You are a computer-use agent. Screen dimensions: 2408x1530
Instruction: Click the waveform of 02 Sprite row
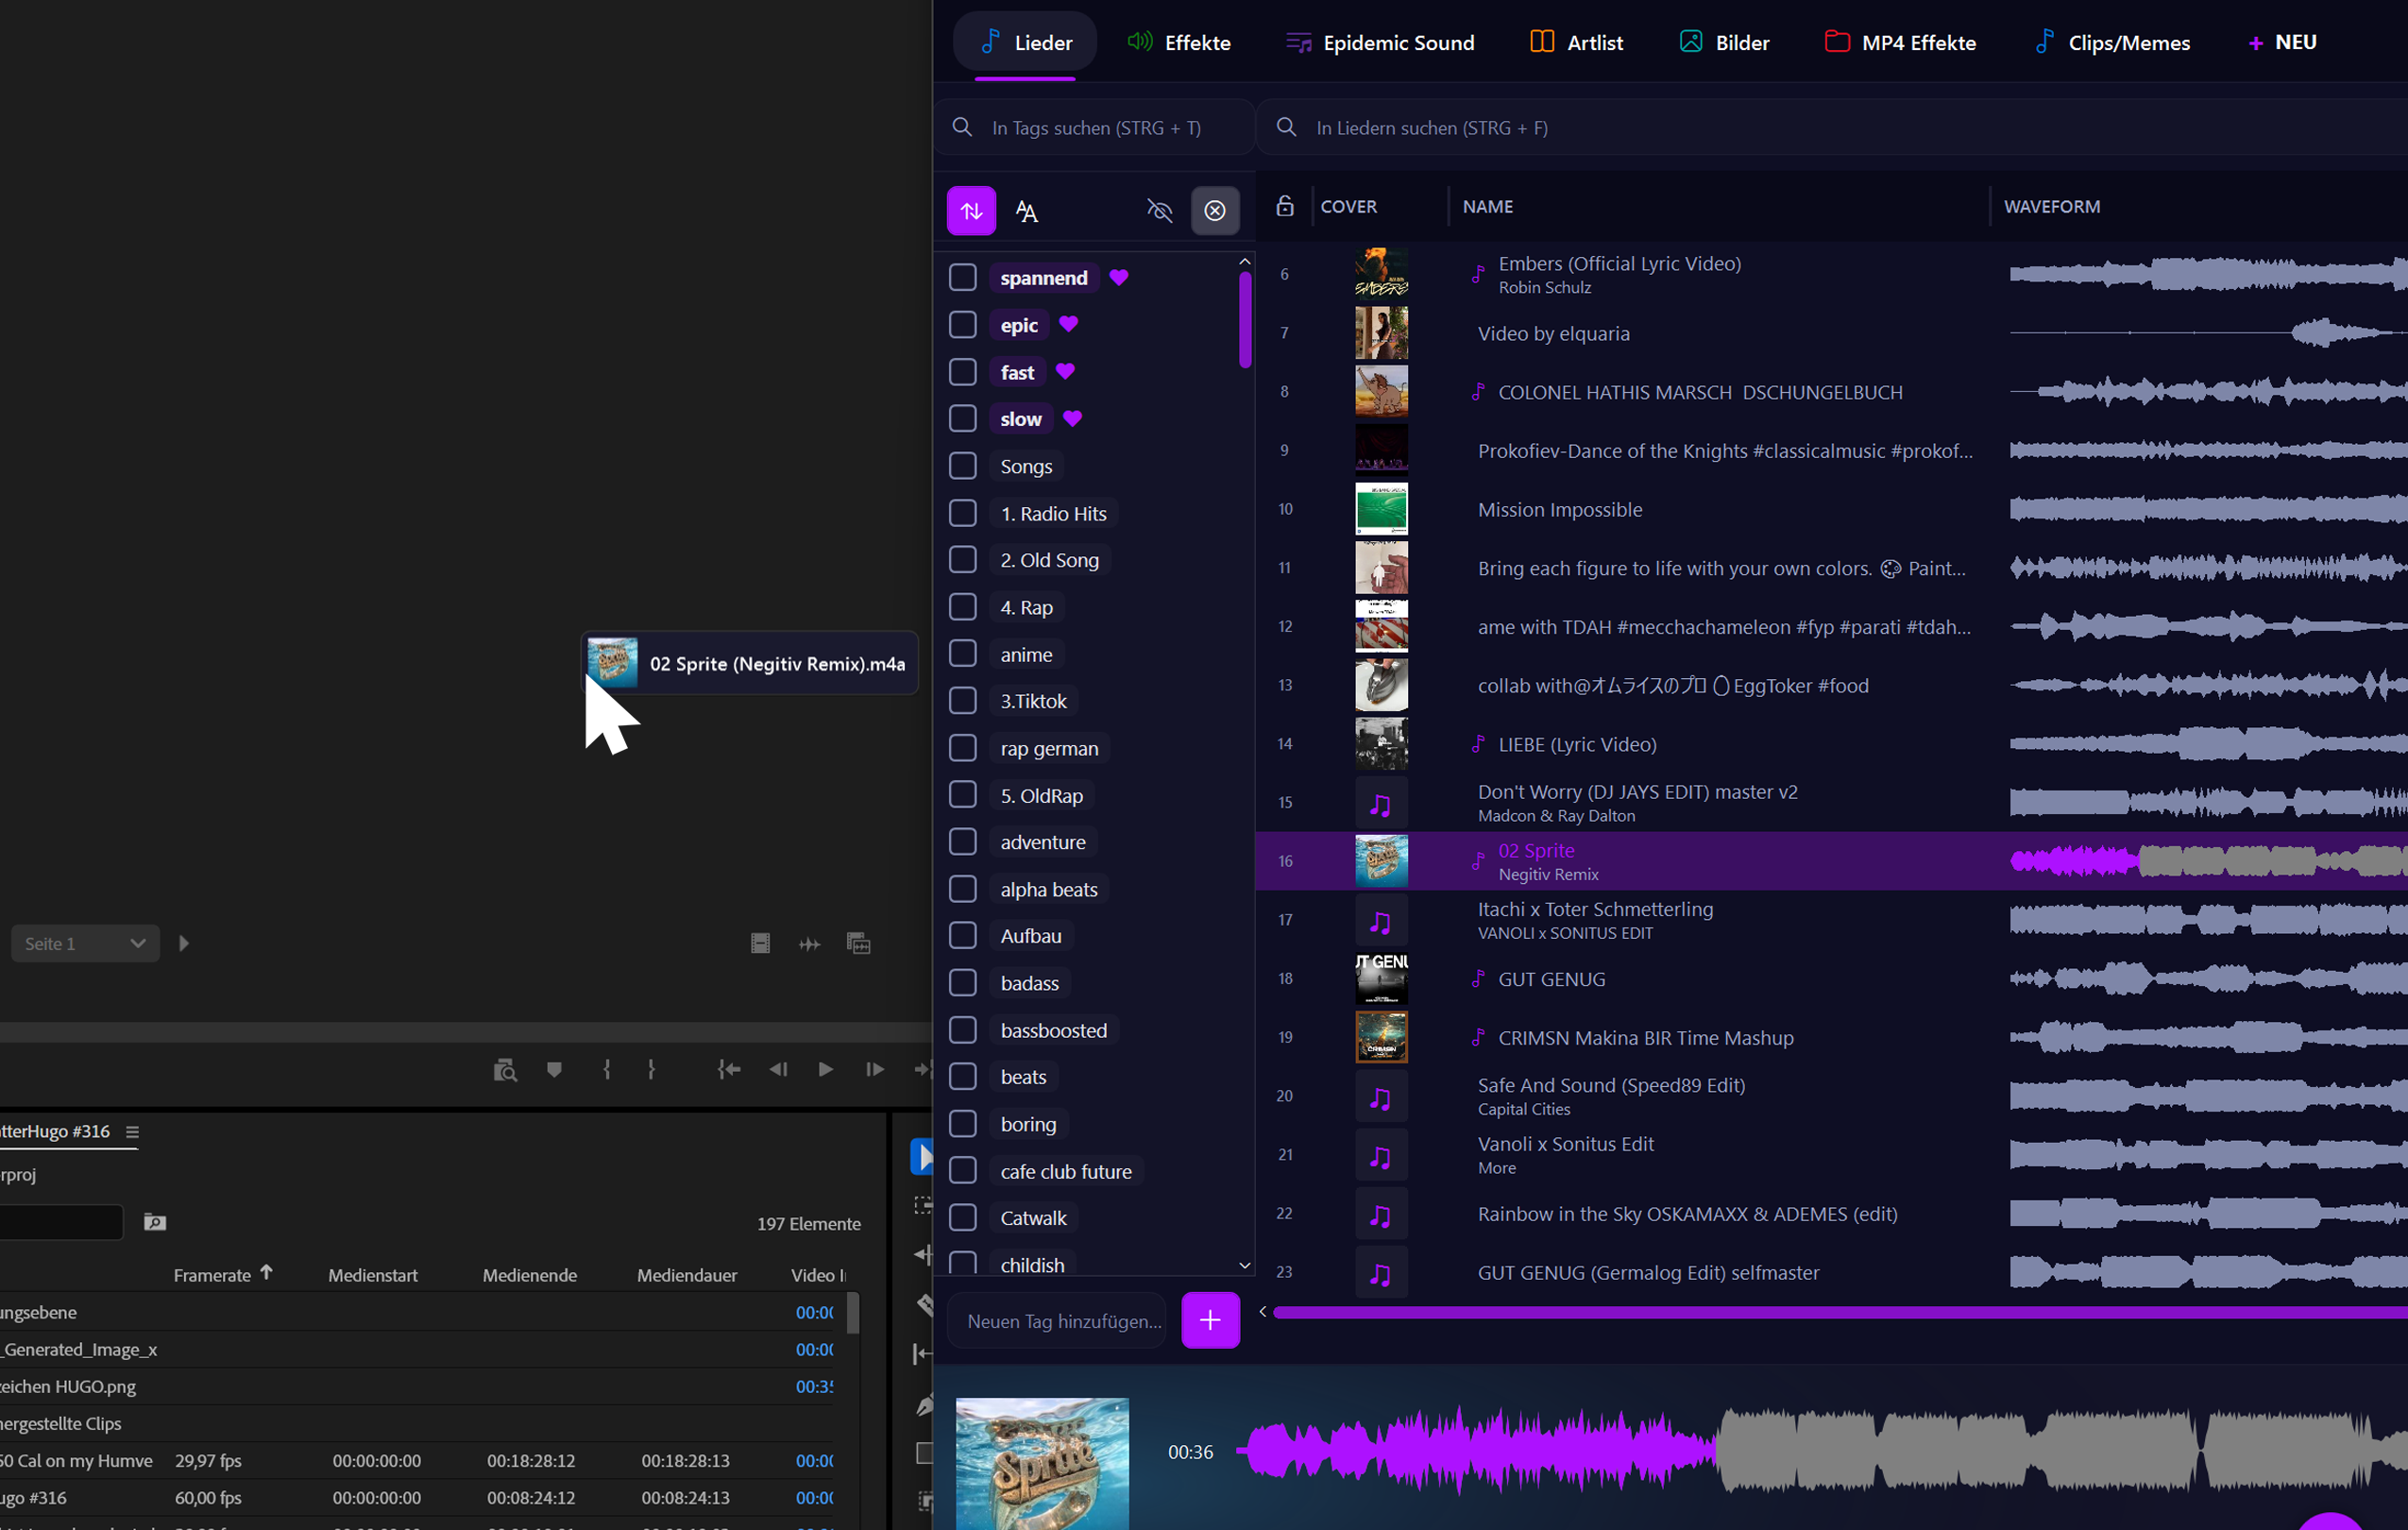(2208, 860)
